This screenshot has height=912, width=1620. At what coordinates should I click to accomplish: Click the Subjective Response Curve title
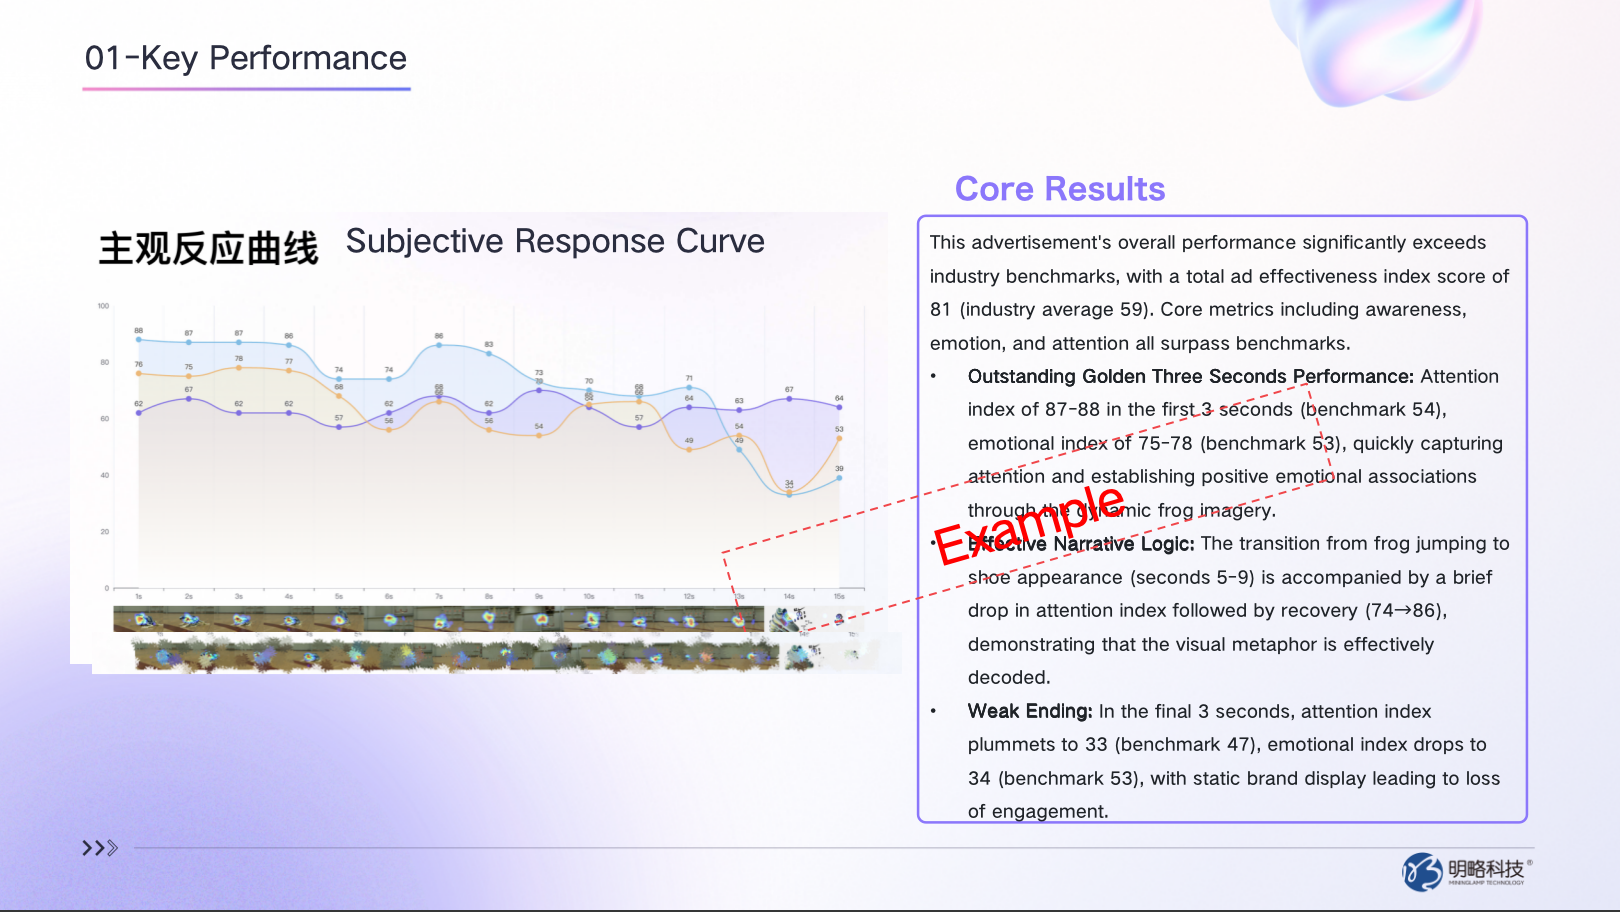(x=554, y=241)
